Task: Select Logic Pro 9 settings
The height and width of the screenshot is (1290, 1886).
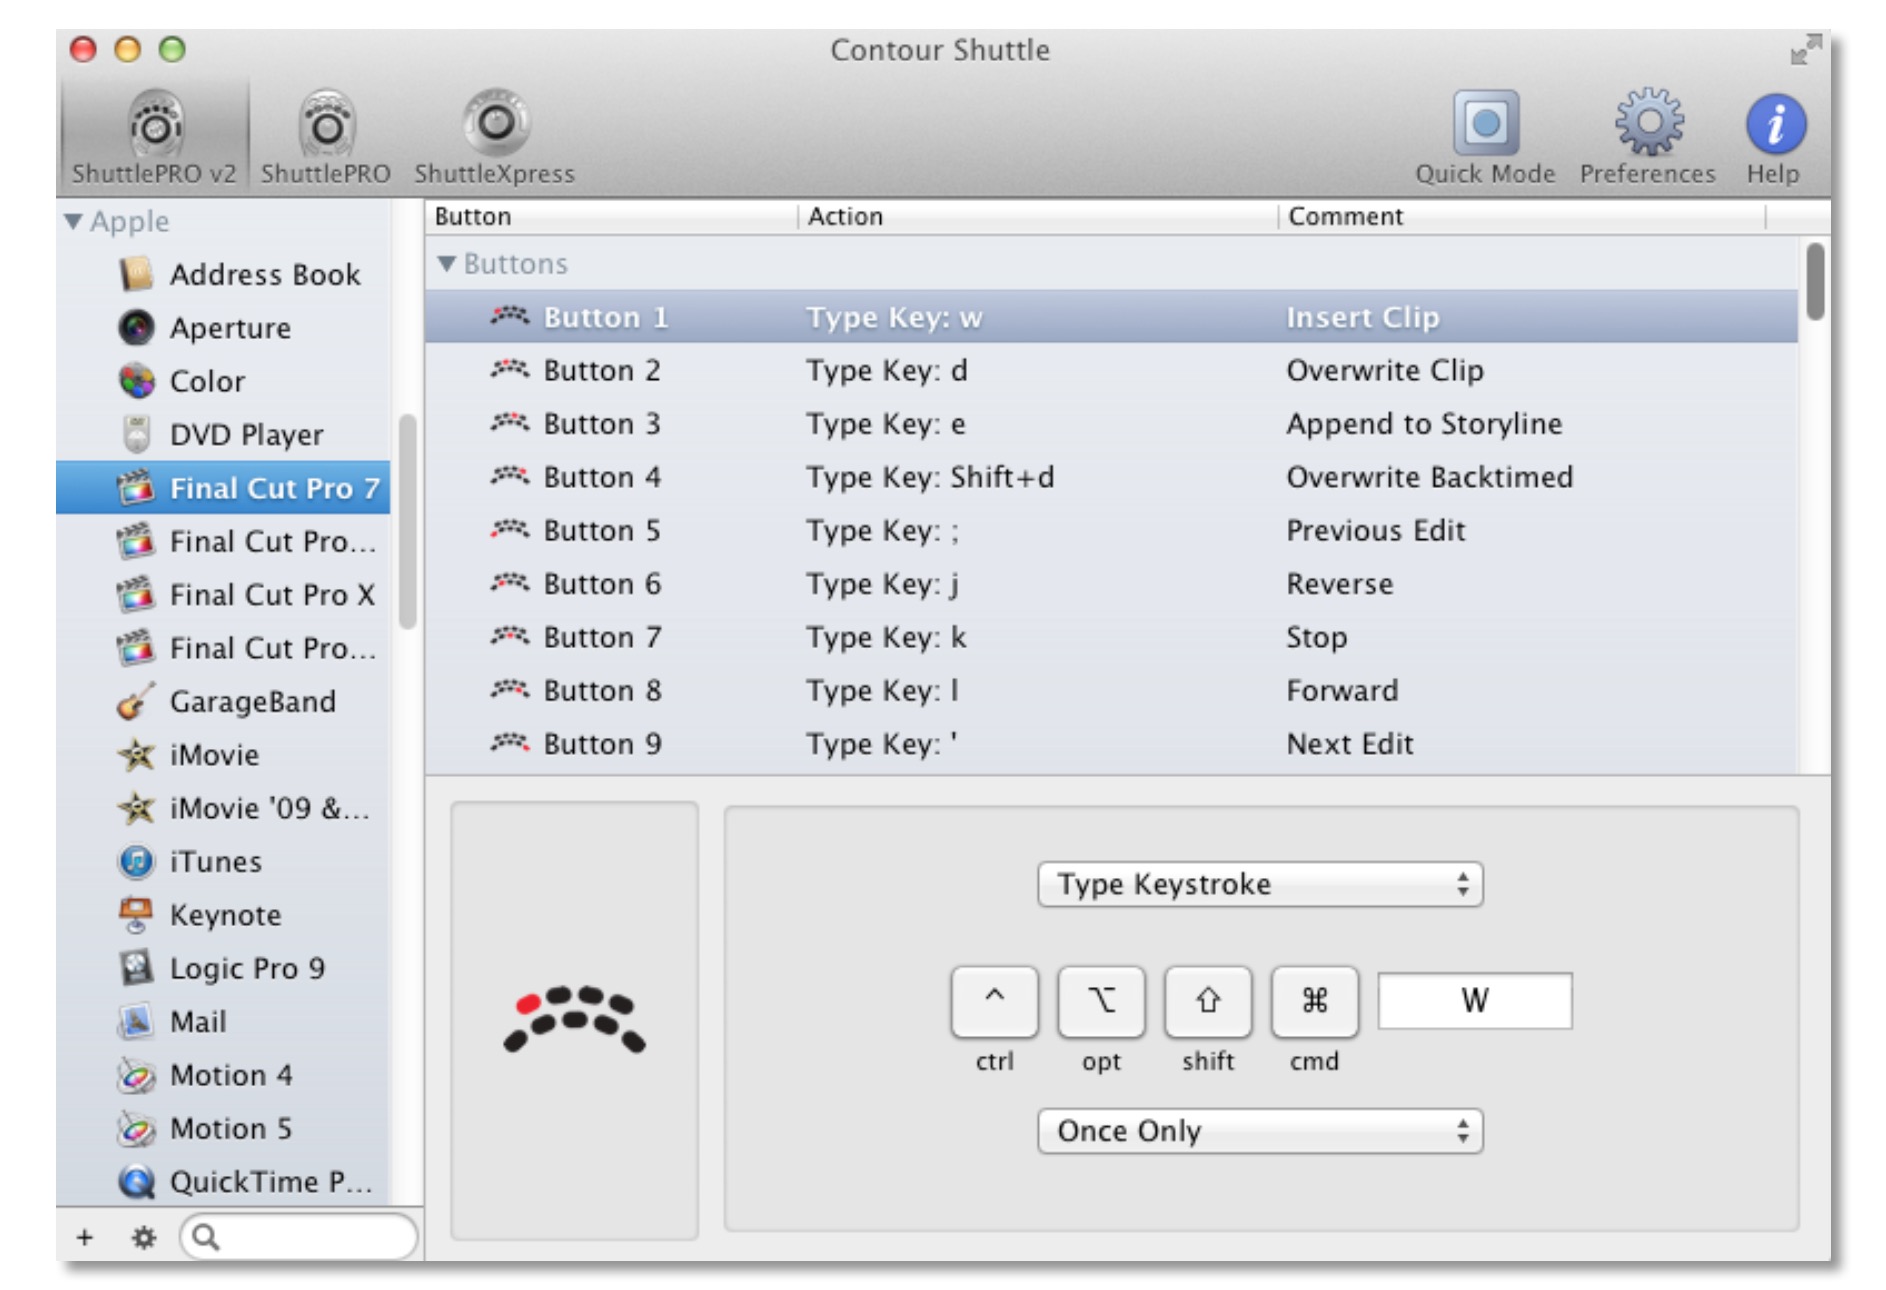Action: [224, 968]
